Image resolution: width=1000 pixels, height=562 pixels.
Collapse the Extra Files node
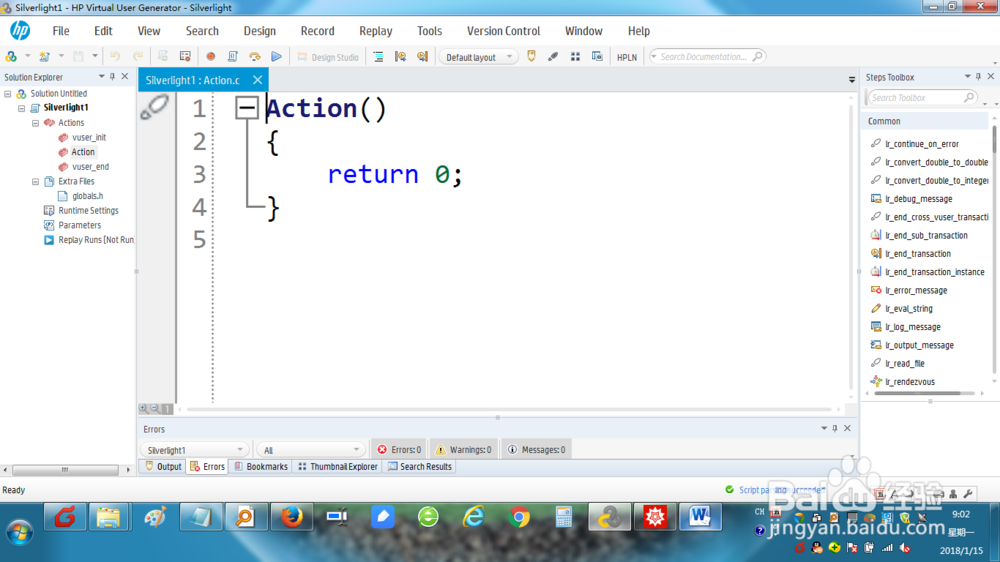click(x=36, y=182)
